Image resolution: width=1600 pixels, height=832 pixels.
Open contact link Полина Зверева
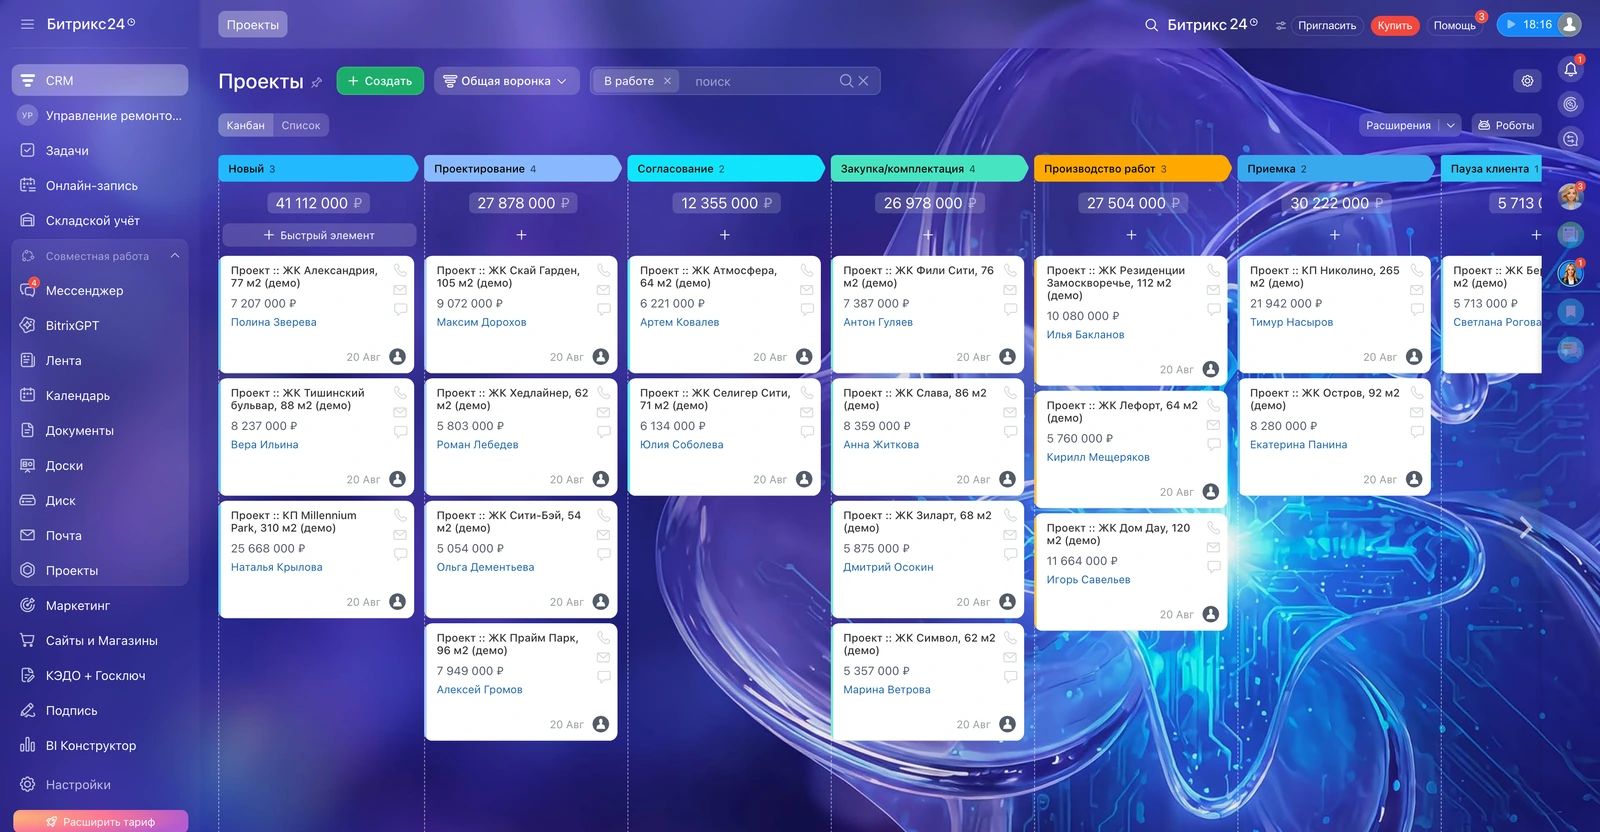point(274,323)
